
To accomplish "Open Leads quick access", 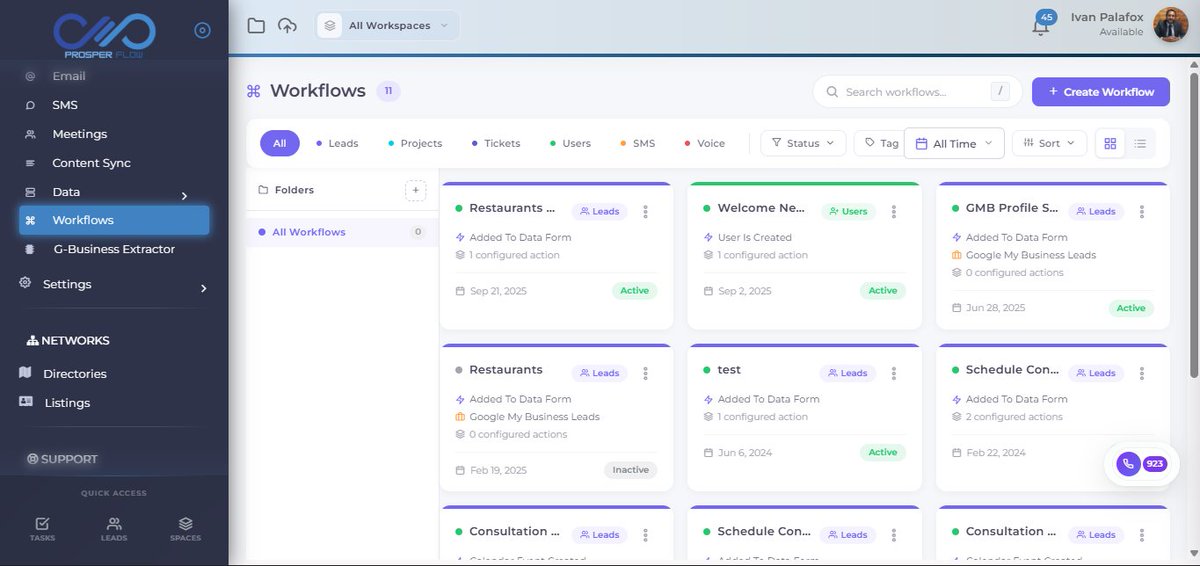I will click(x=114, y=529).
